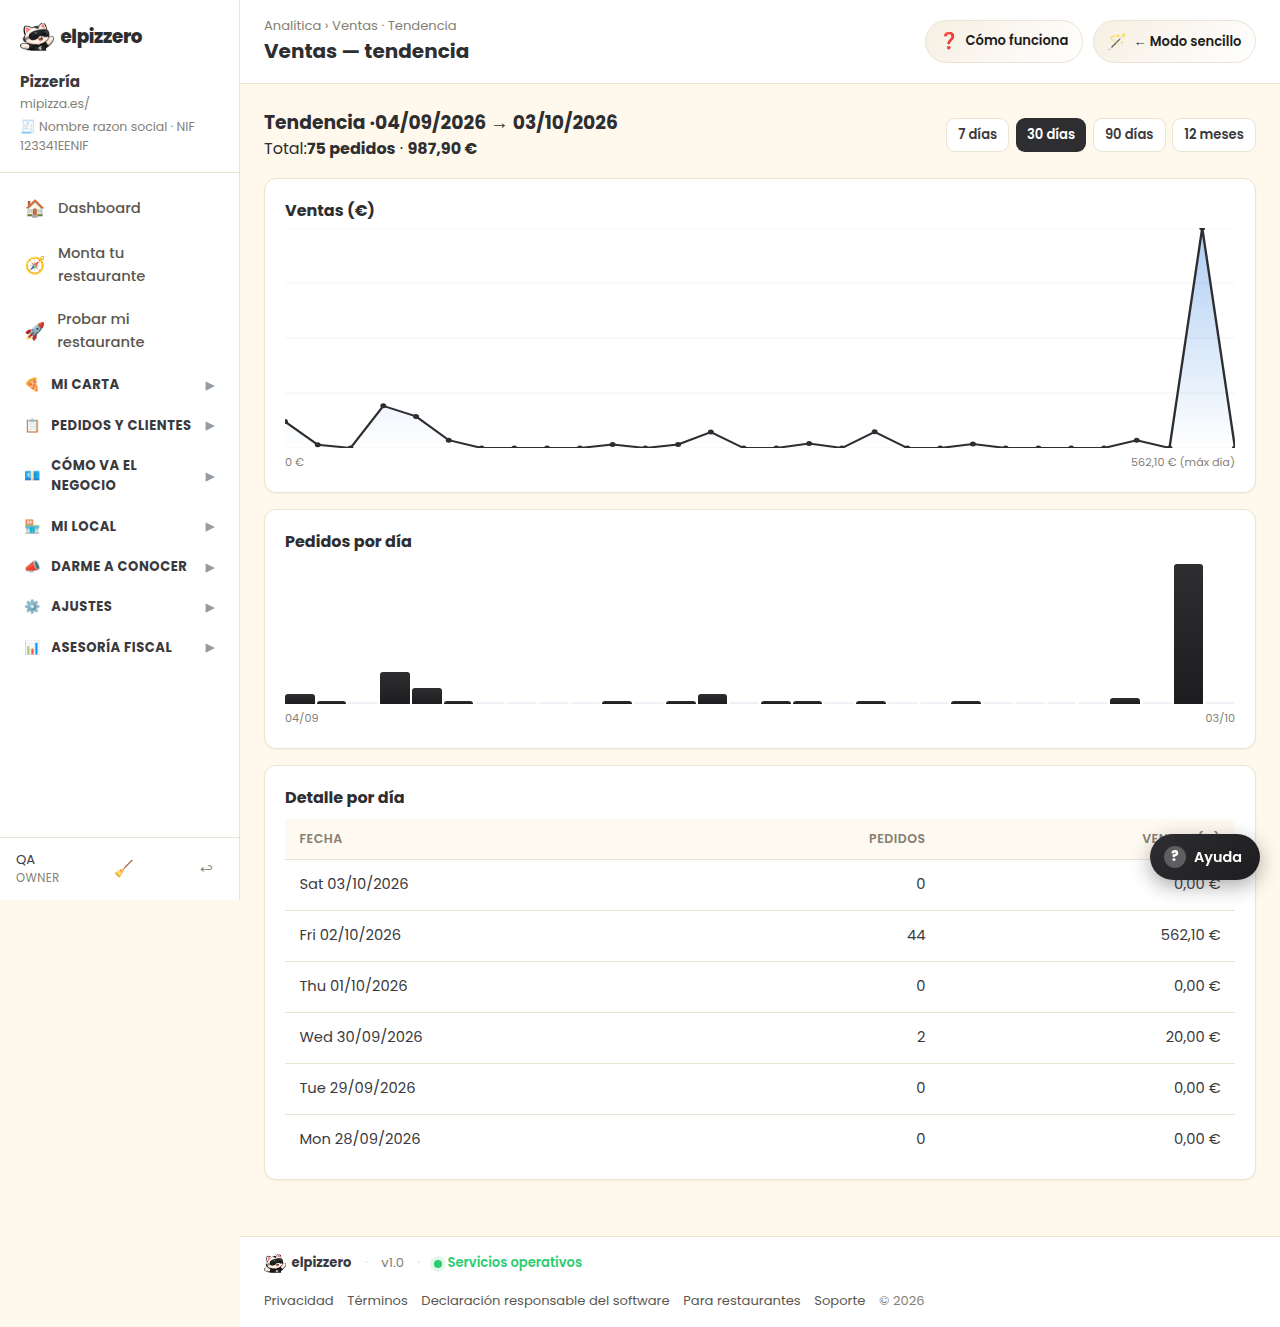
Task: Open Monta tu restaurante
Action: [120, 265]
